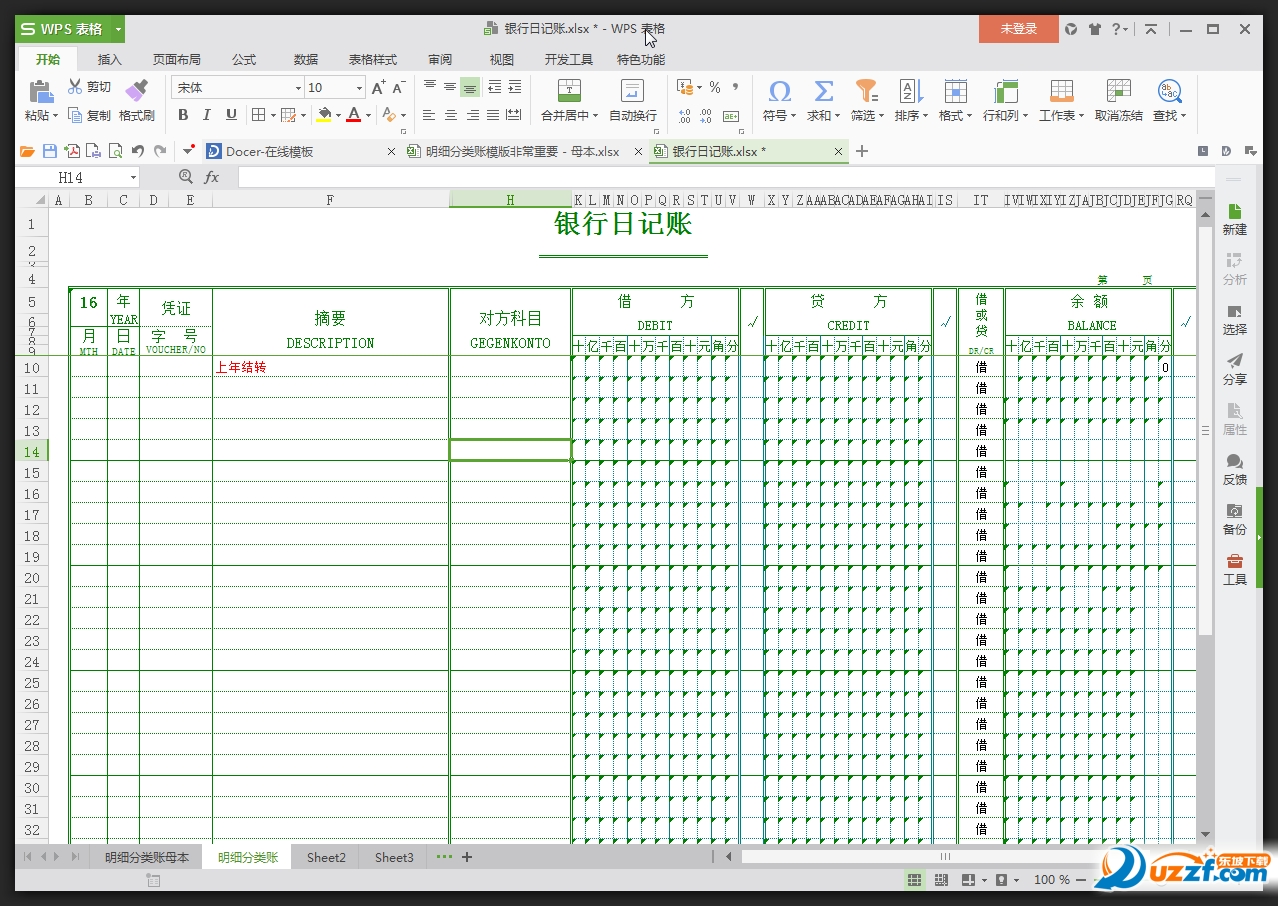Open the WPS 表格 application menu arrow

tap(118, 29)
